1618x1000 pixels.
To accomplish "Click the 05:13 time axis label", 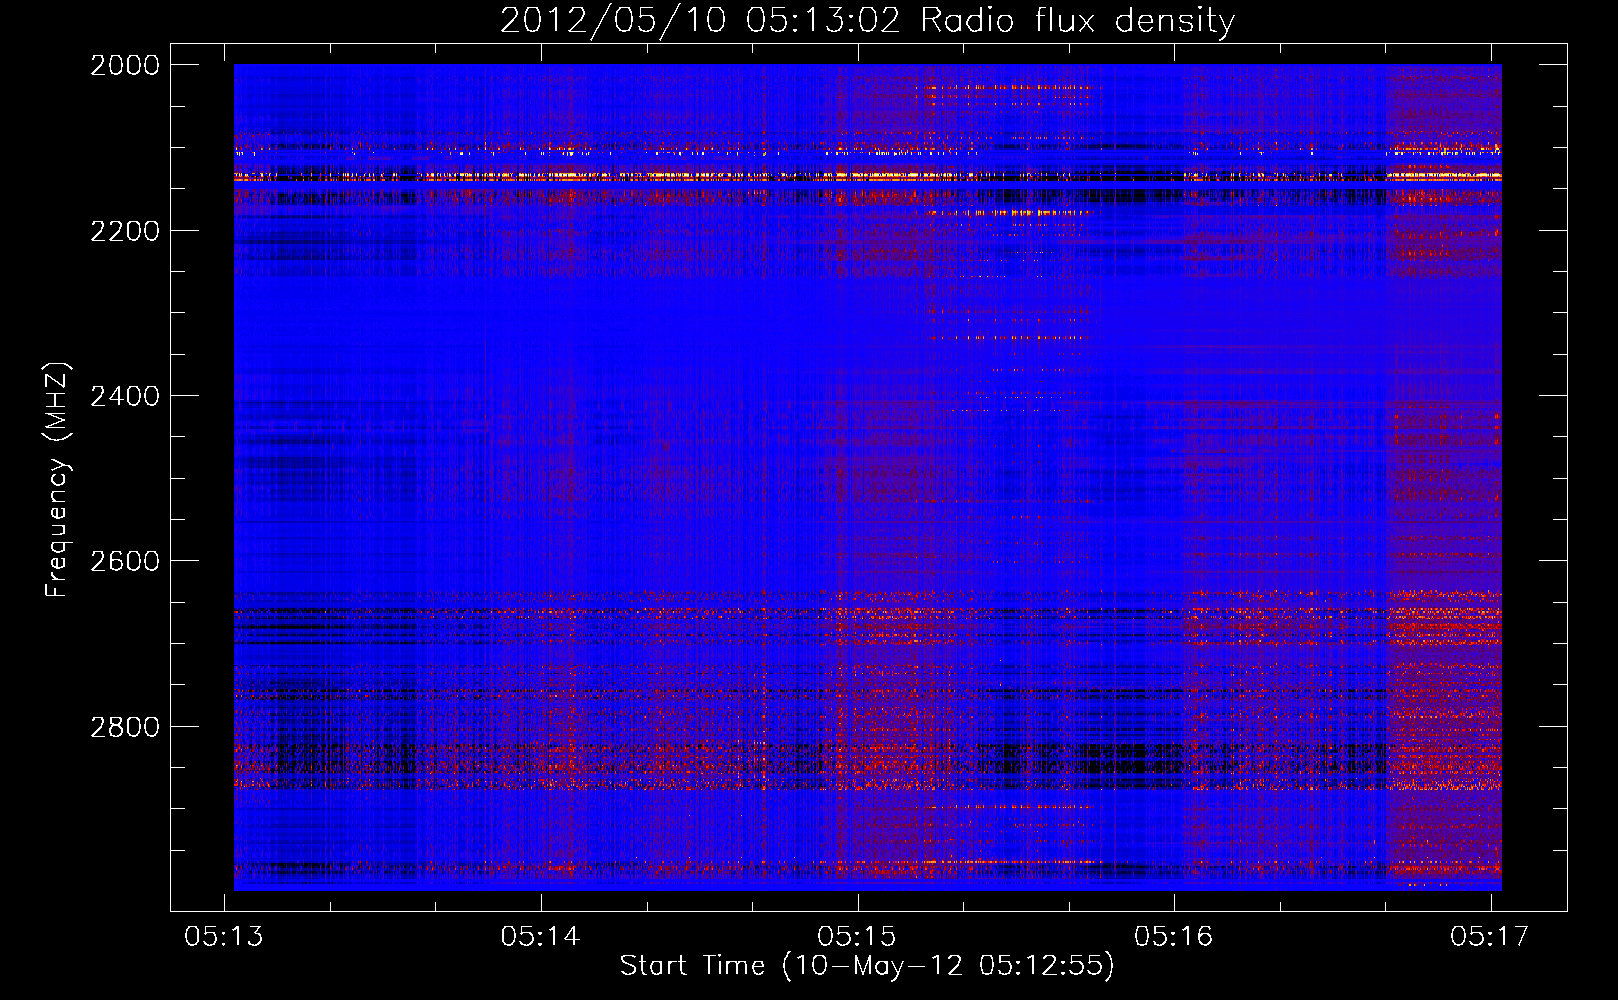I will point(224,936).
